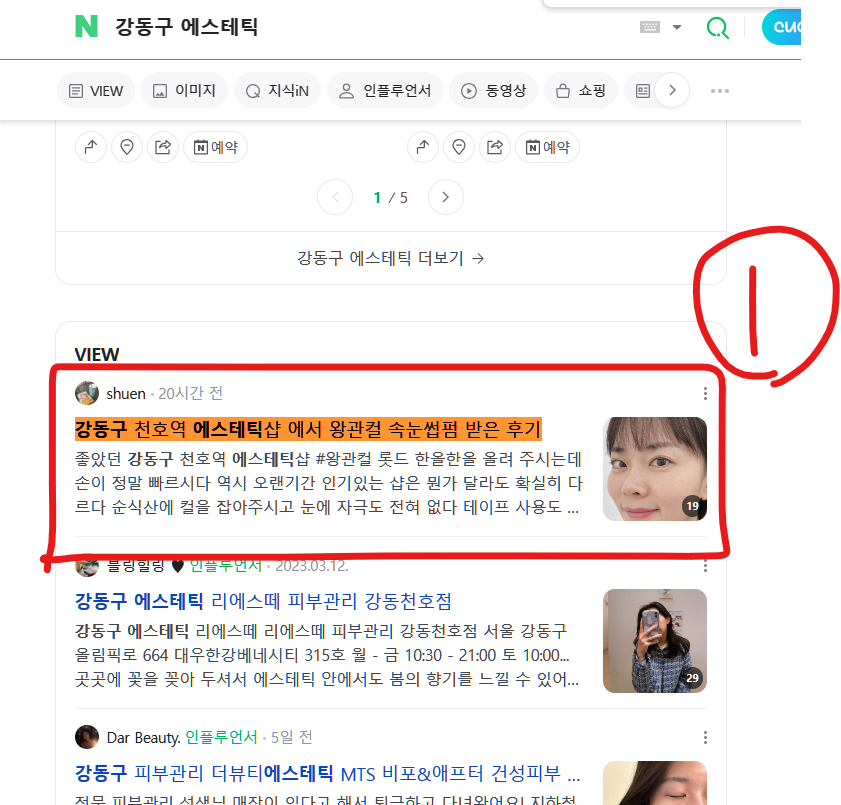Open post 강동구 피부관리 더뷰티에스테틱 MTS 비포&애프터
This screenshot has width=841, height=805.
[327, 773]
